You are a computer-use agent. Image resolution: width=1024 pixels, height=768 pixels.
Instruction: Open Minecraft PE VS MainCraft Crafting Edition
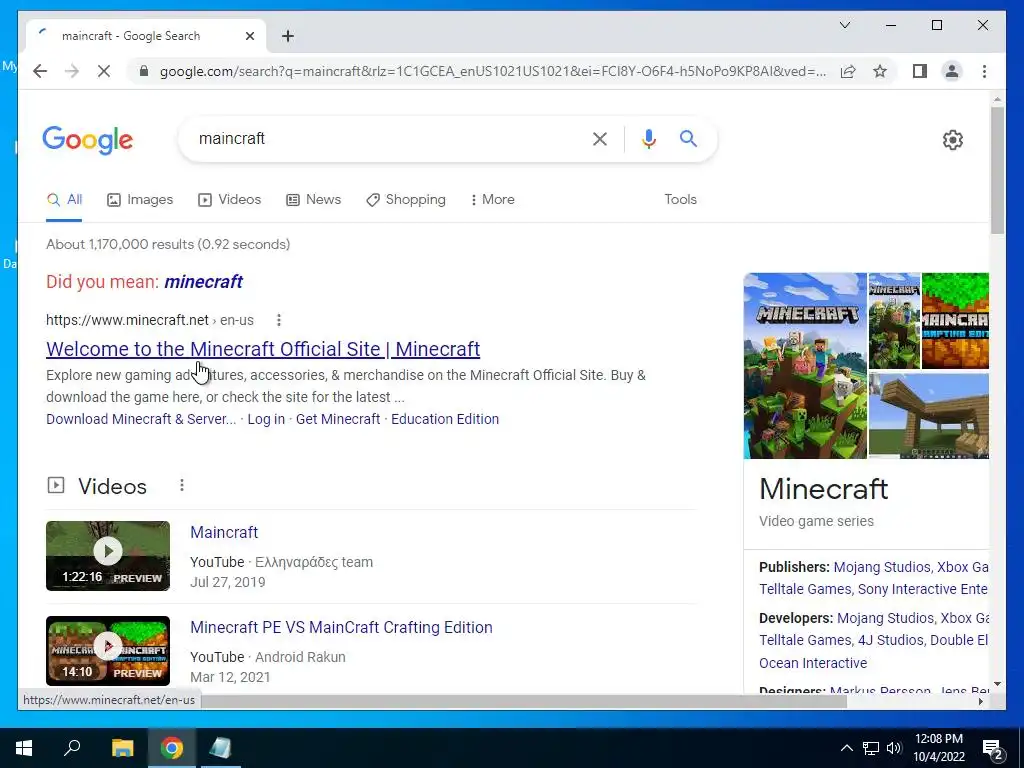pyautogui.click(x=342, y=627)
